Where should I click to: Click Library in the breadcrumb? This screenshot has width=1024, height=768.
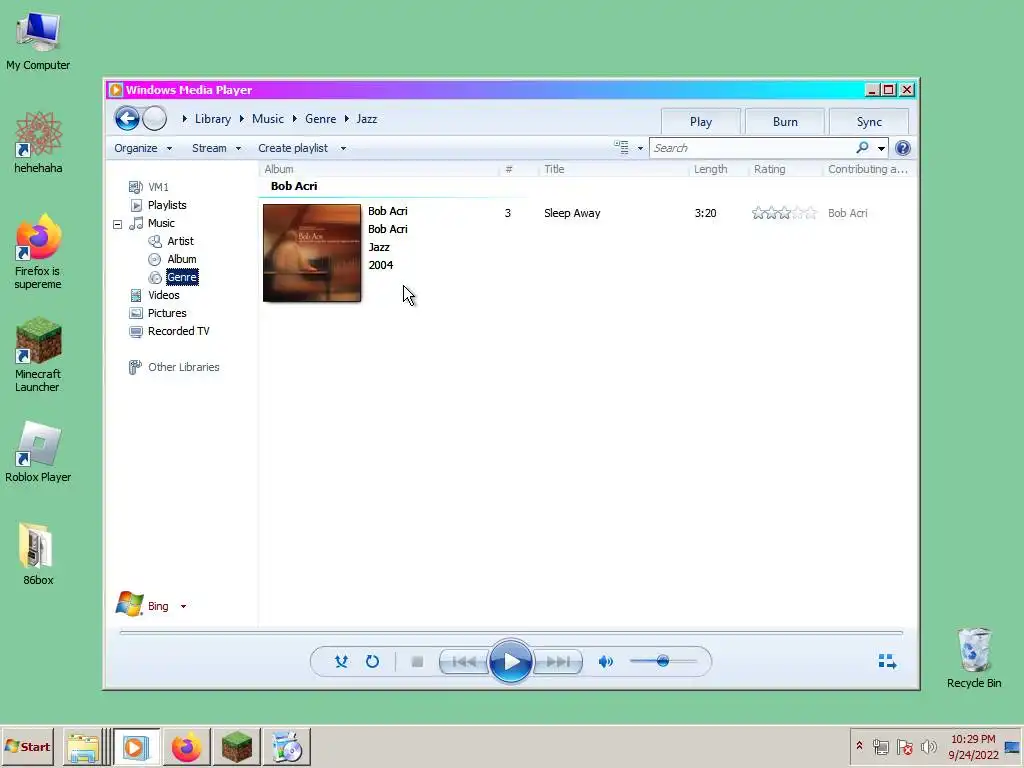pos(213,119)
